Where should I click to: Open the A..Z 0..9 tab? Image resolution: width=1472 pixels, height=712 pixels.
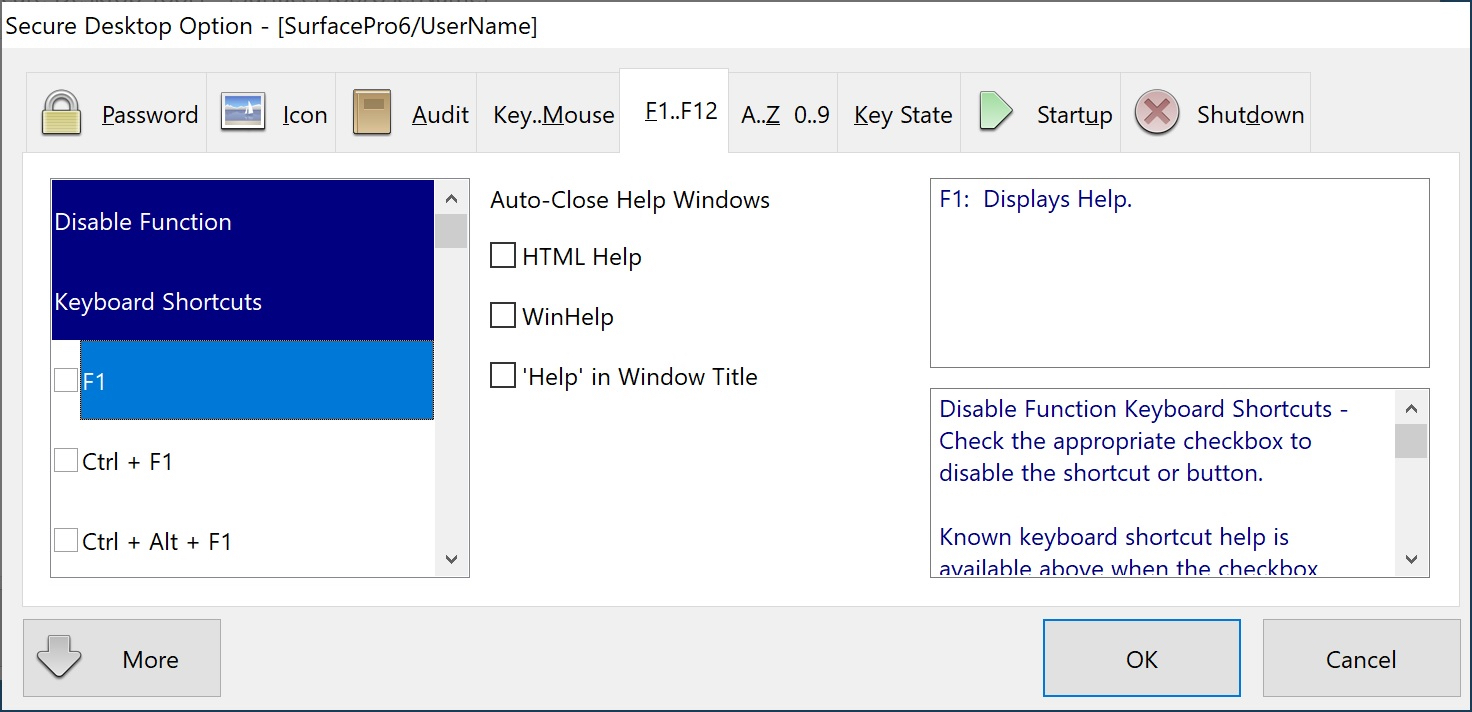784,114
